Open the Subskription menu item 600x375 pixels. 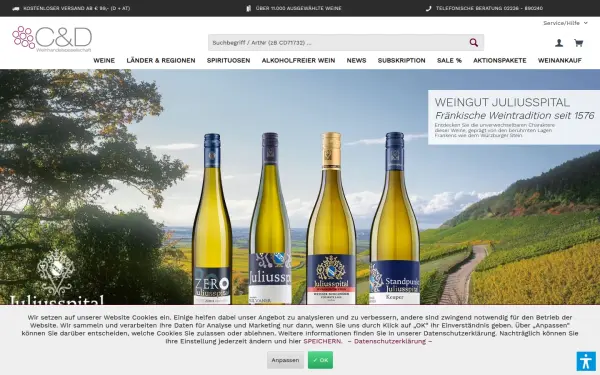coord(401,60)
